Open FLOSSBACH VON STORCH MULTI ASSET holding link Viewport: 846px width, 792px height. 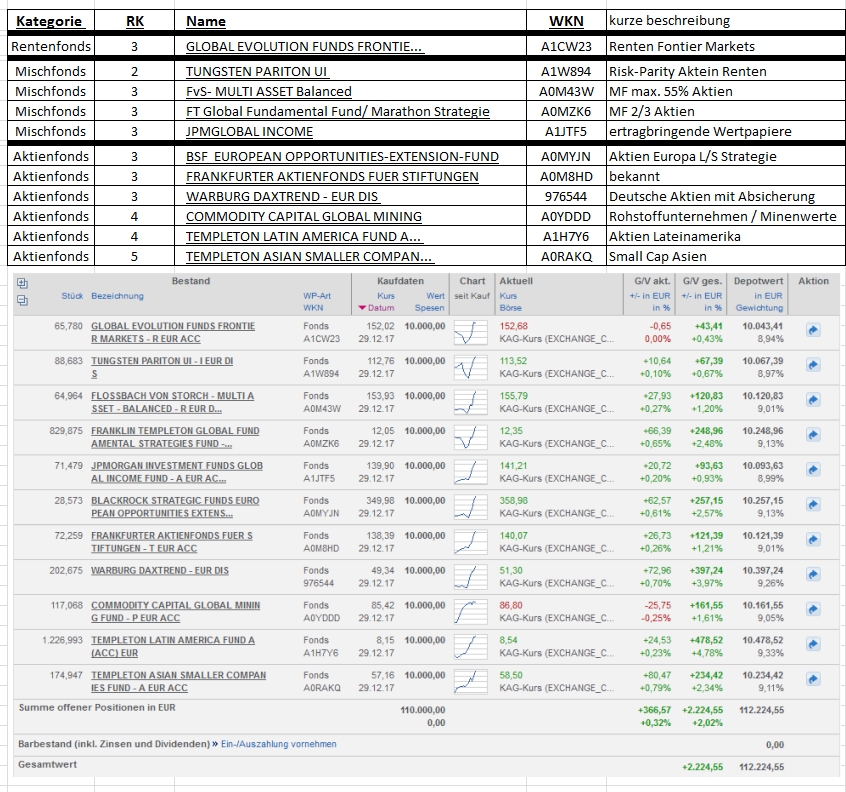pyautogui.click(x=172, y=402)
